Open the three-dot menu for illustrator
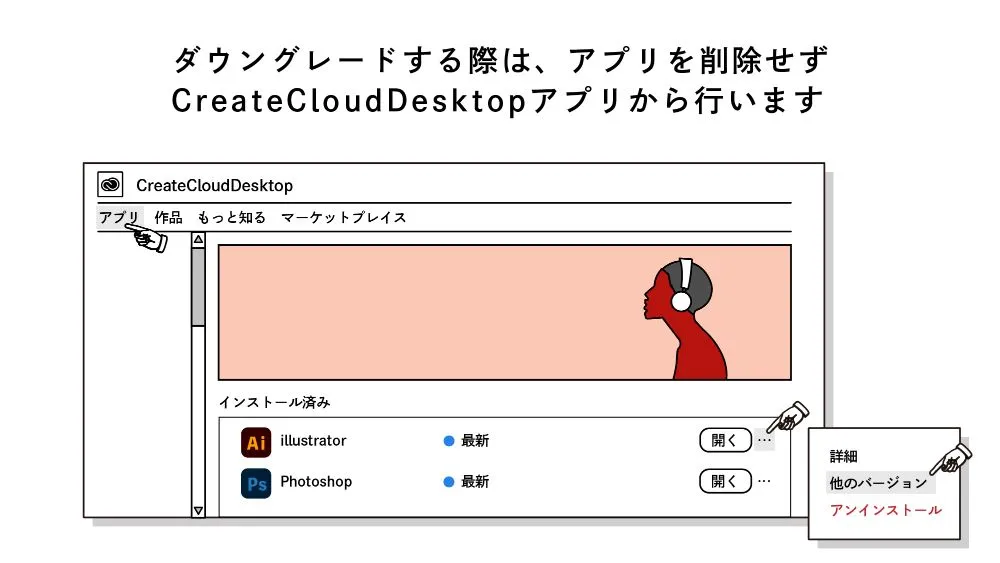Screen dimensions: 1000x563 (764, 440)
